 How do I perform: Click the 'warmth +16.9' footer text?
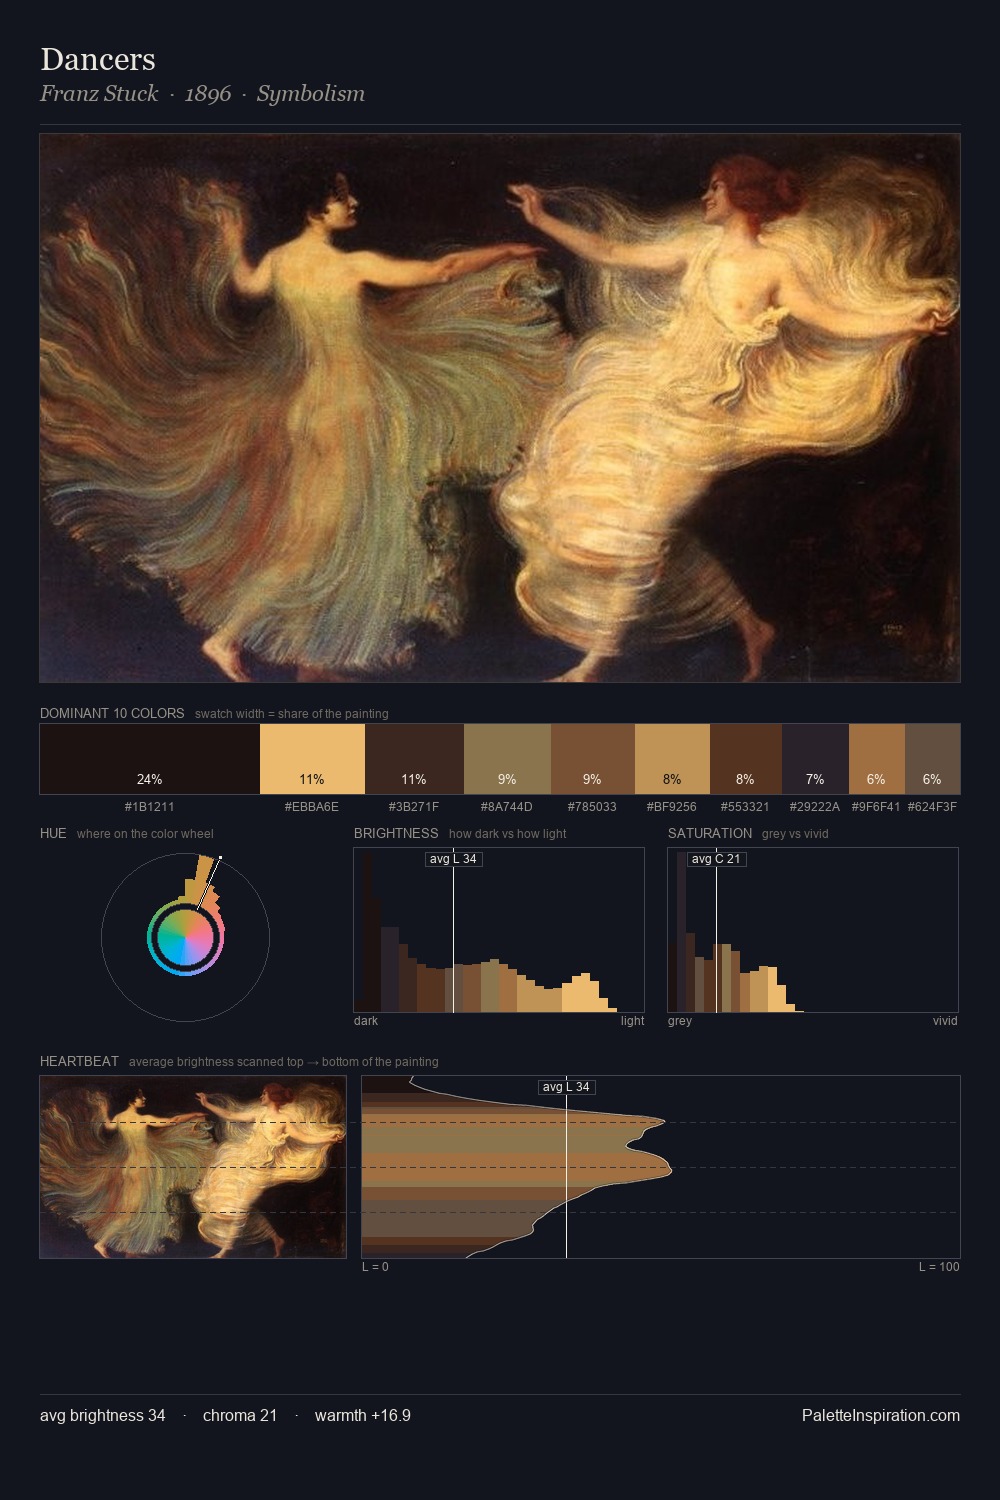pos(363,1415)
